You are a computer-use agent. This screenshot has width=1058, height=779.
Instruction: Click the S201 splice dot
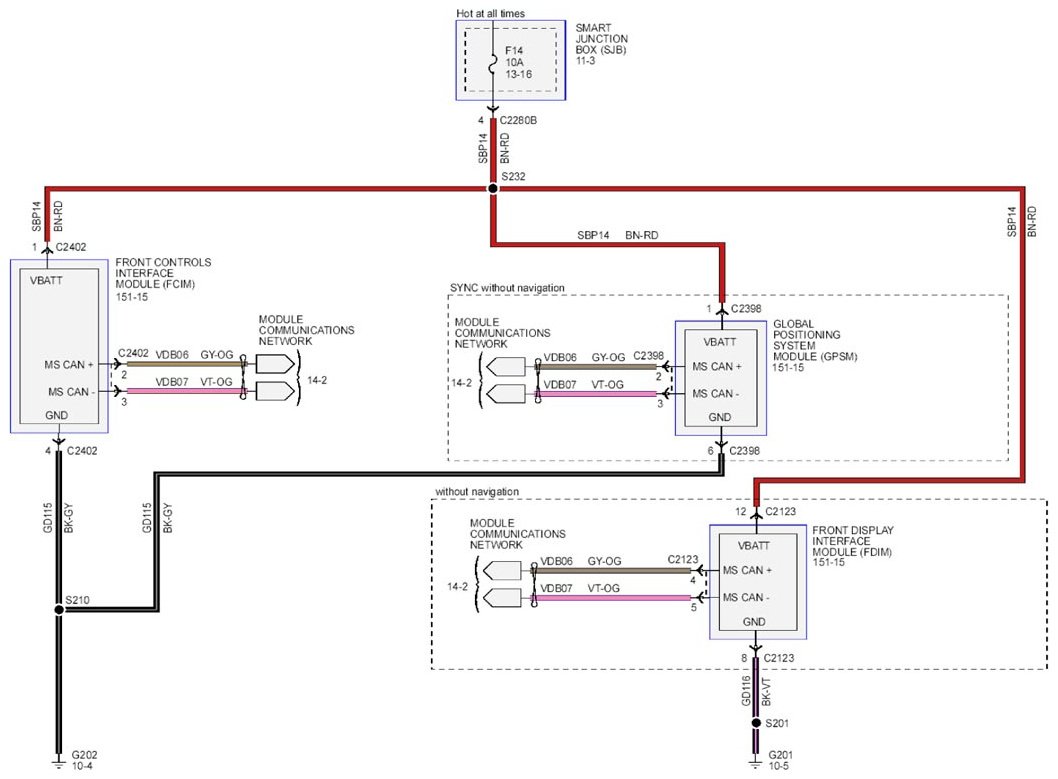click(756, 723)
